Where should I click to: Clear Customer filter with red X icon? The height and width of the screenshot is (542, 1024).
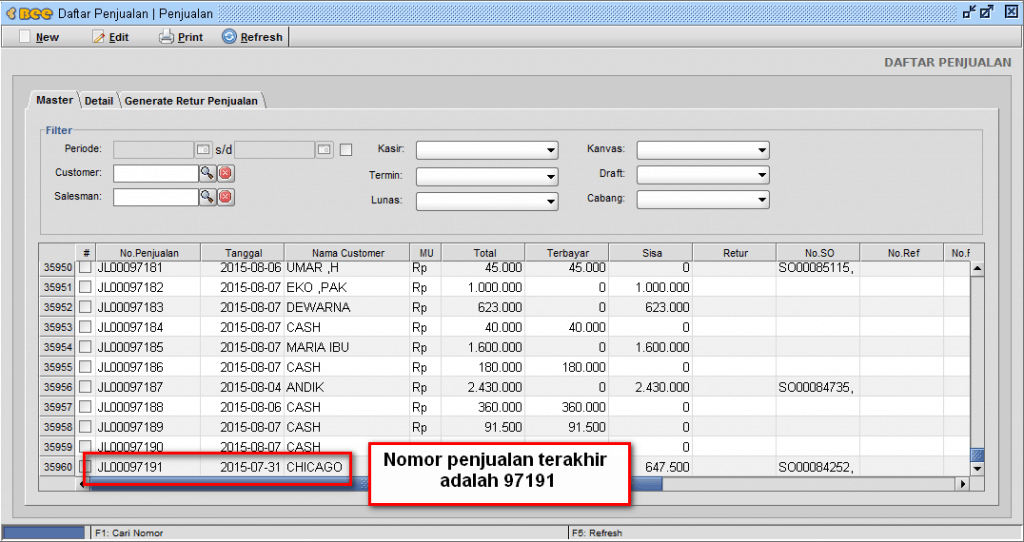226,173
